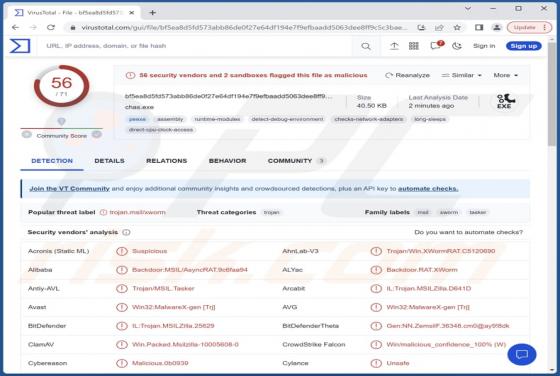This screenshot has width=560, height=376.
Task: Toggle dark mode moon icon
Action: [457, 46]
